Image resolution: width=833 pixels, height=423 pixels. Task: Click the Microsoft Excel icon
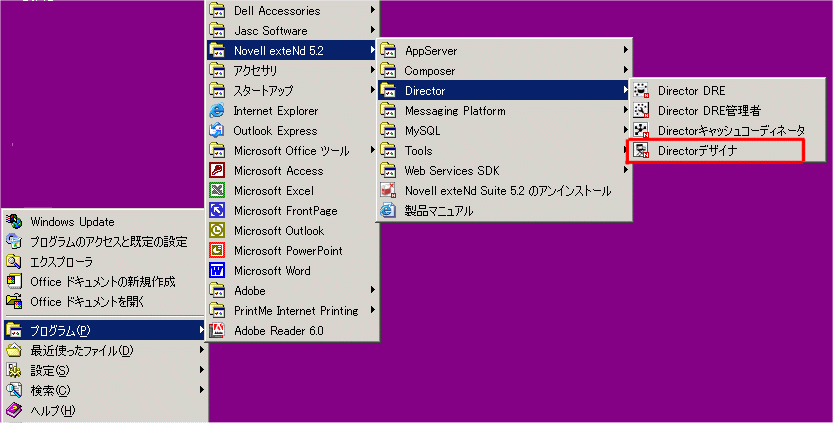point(217,190)
